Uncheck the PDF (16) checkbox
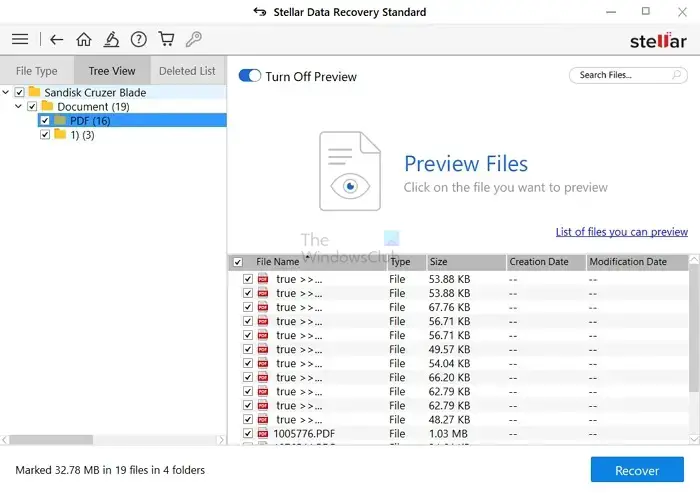 [45, 120]
